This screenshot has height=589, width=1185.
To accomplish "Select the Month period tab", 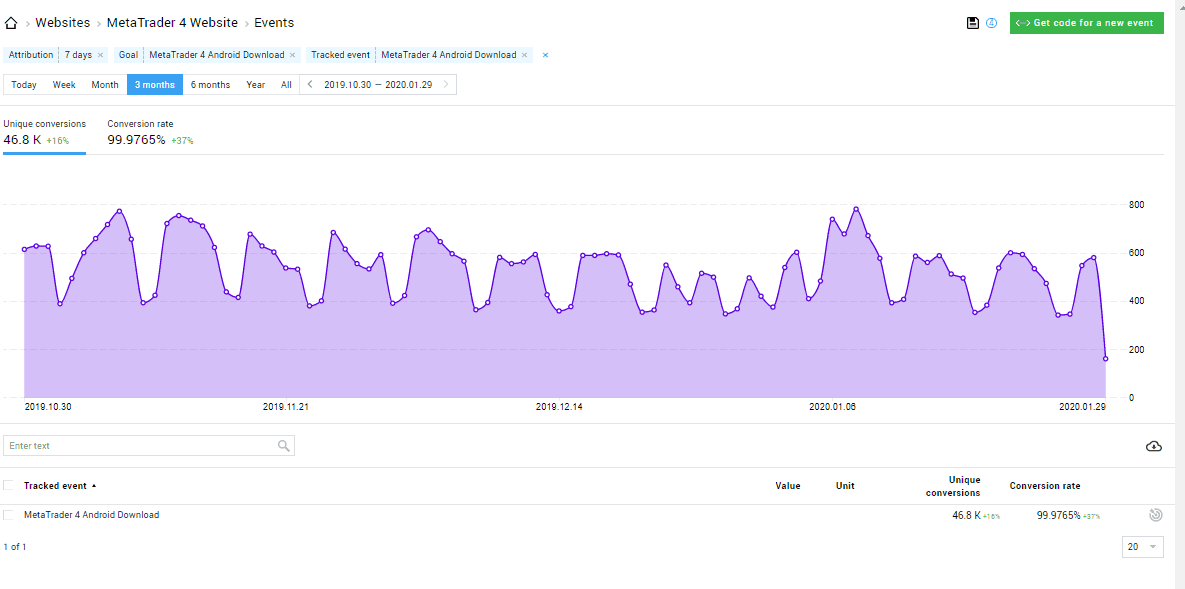I will coord(105,85).
